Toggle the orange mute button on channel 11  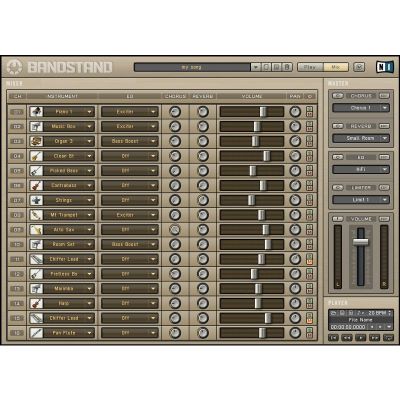pyautogui.click(x=309, y=262)
